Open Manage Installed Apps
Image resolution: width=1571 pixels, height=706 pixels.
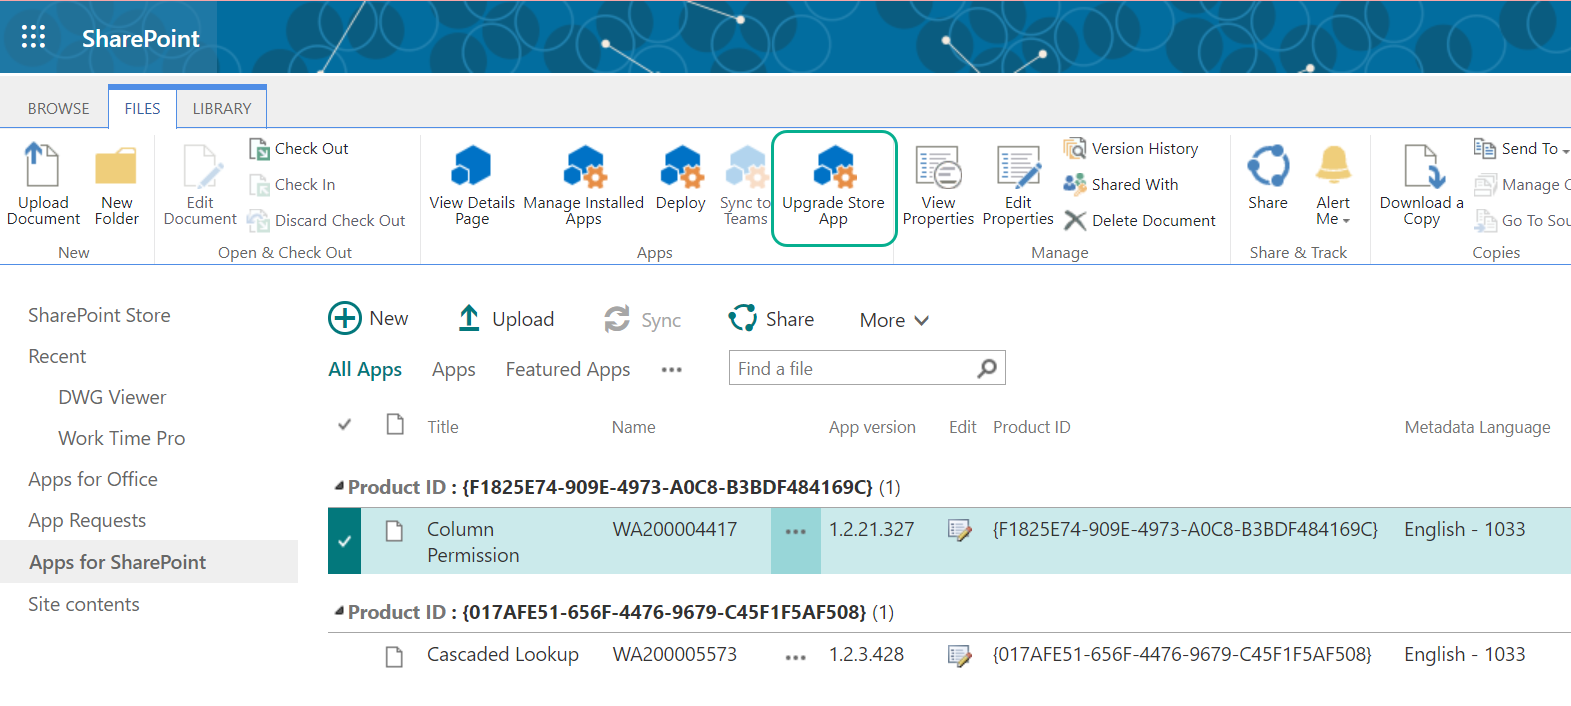tap(584, 185)
